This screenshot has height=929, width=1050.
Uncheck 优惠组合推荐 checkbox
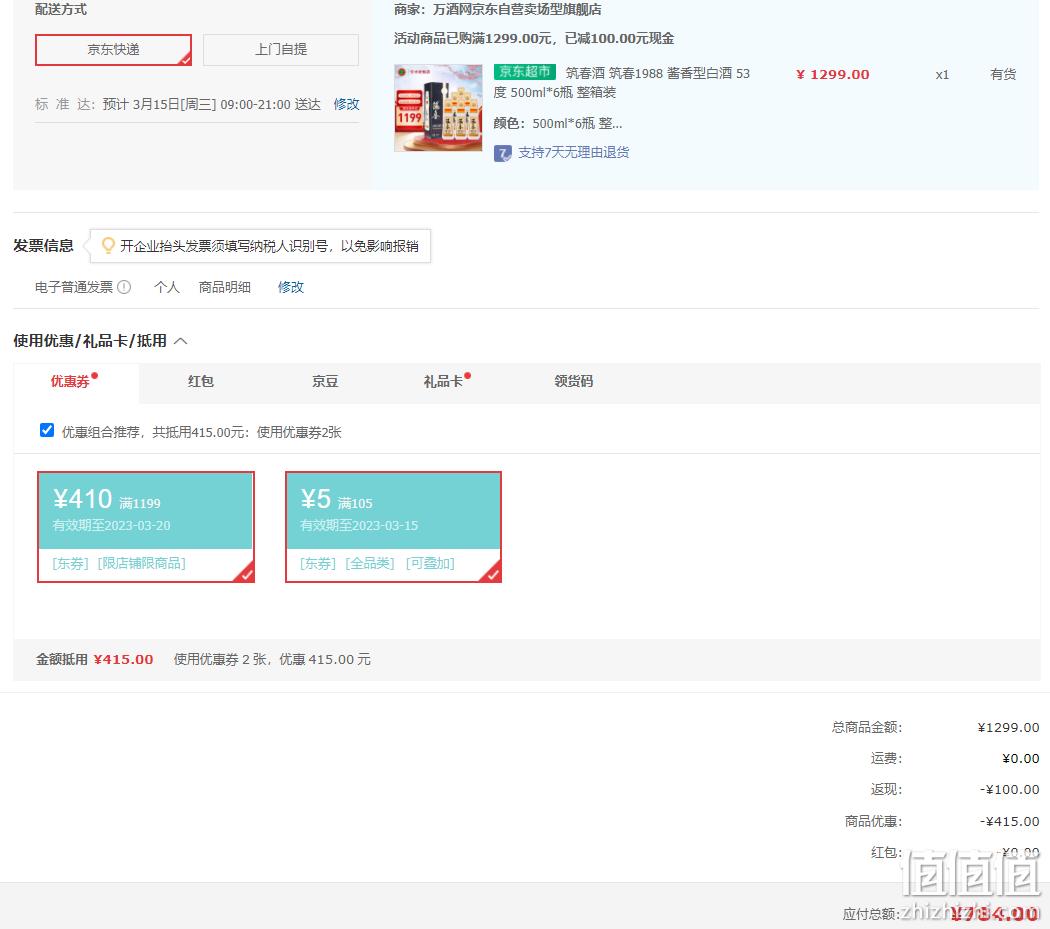point(47,430)
